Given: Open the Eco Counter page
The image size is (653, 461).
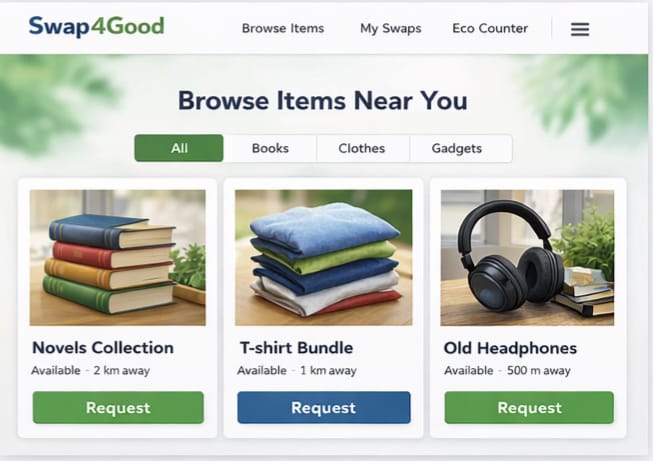Looking at the screenshot, I should pos(490,28).
